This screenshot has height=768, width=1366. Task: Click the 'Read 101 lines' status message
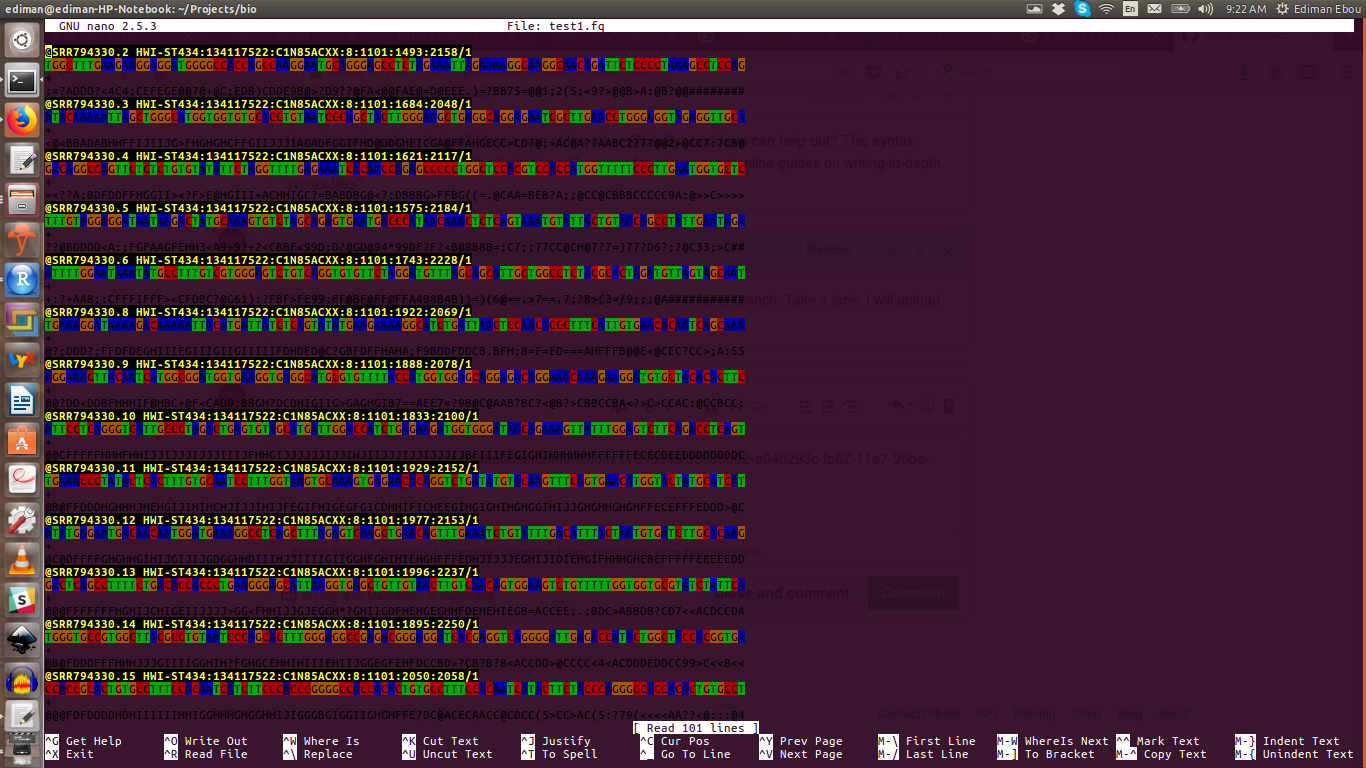[695, 728]
